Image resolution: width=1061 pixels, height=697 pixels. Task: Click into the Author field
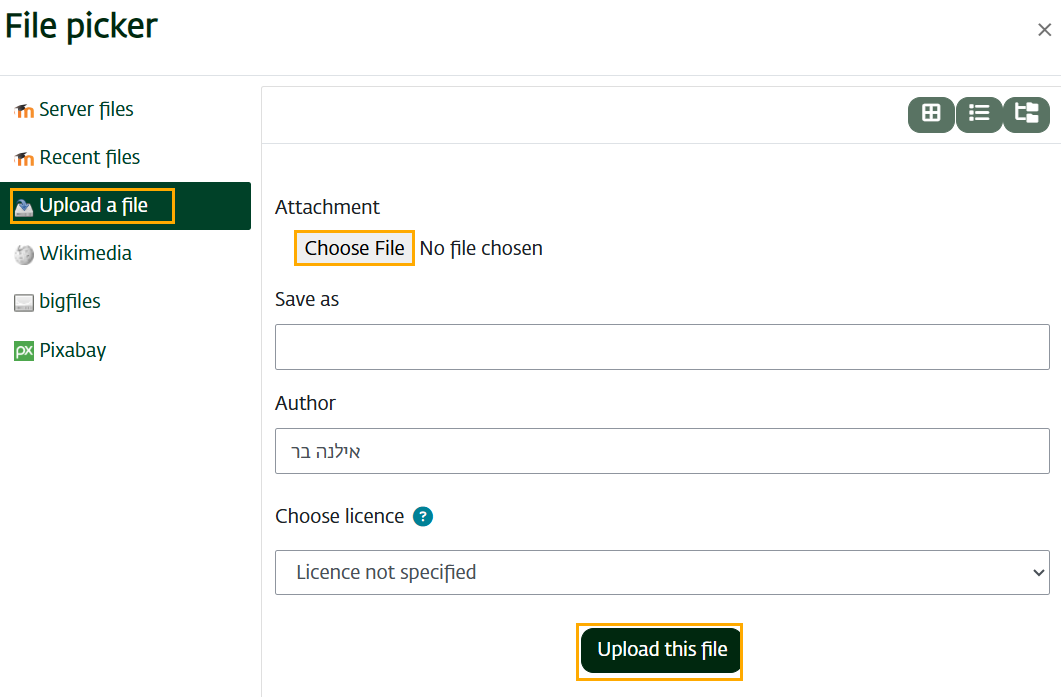pos(662,452)
